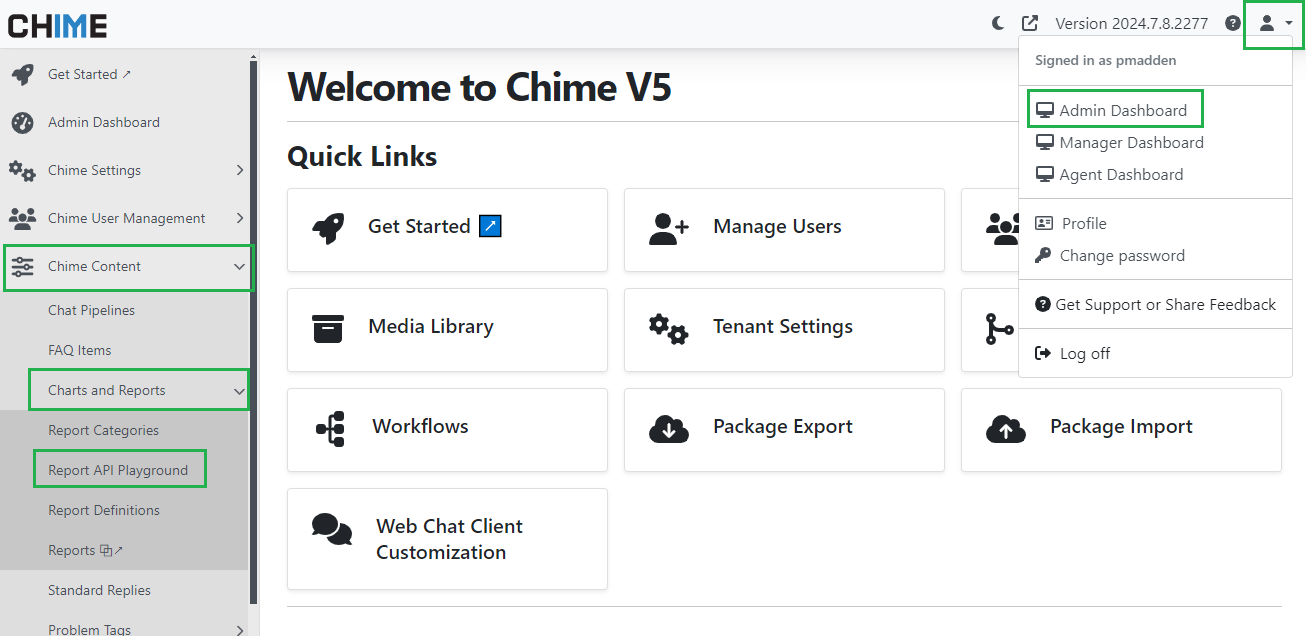Click the open-in-new-window icon beside Version

point(1030,23)
